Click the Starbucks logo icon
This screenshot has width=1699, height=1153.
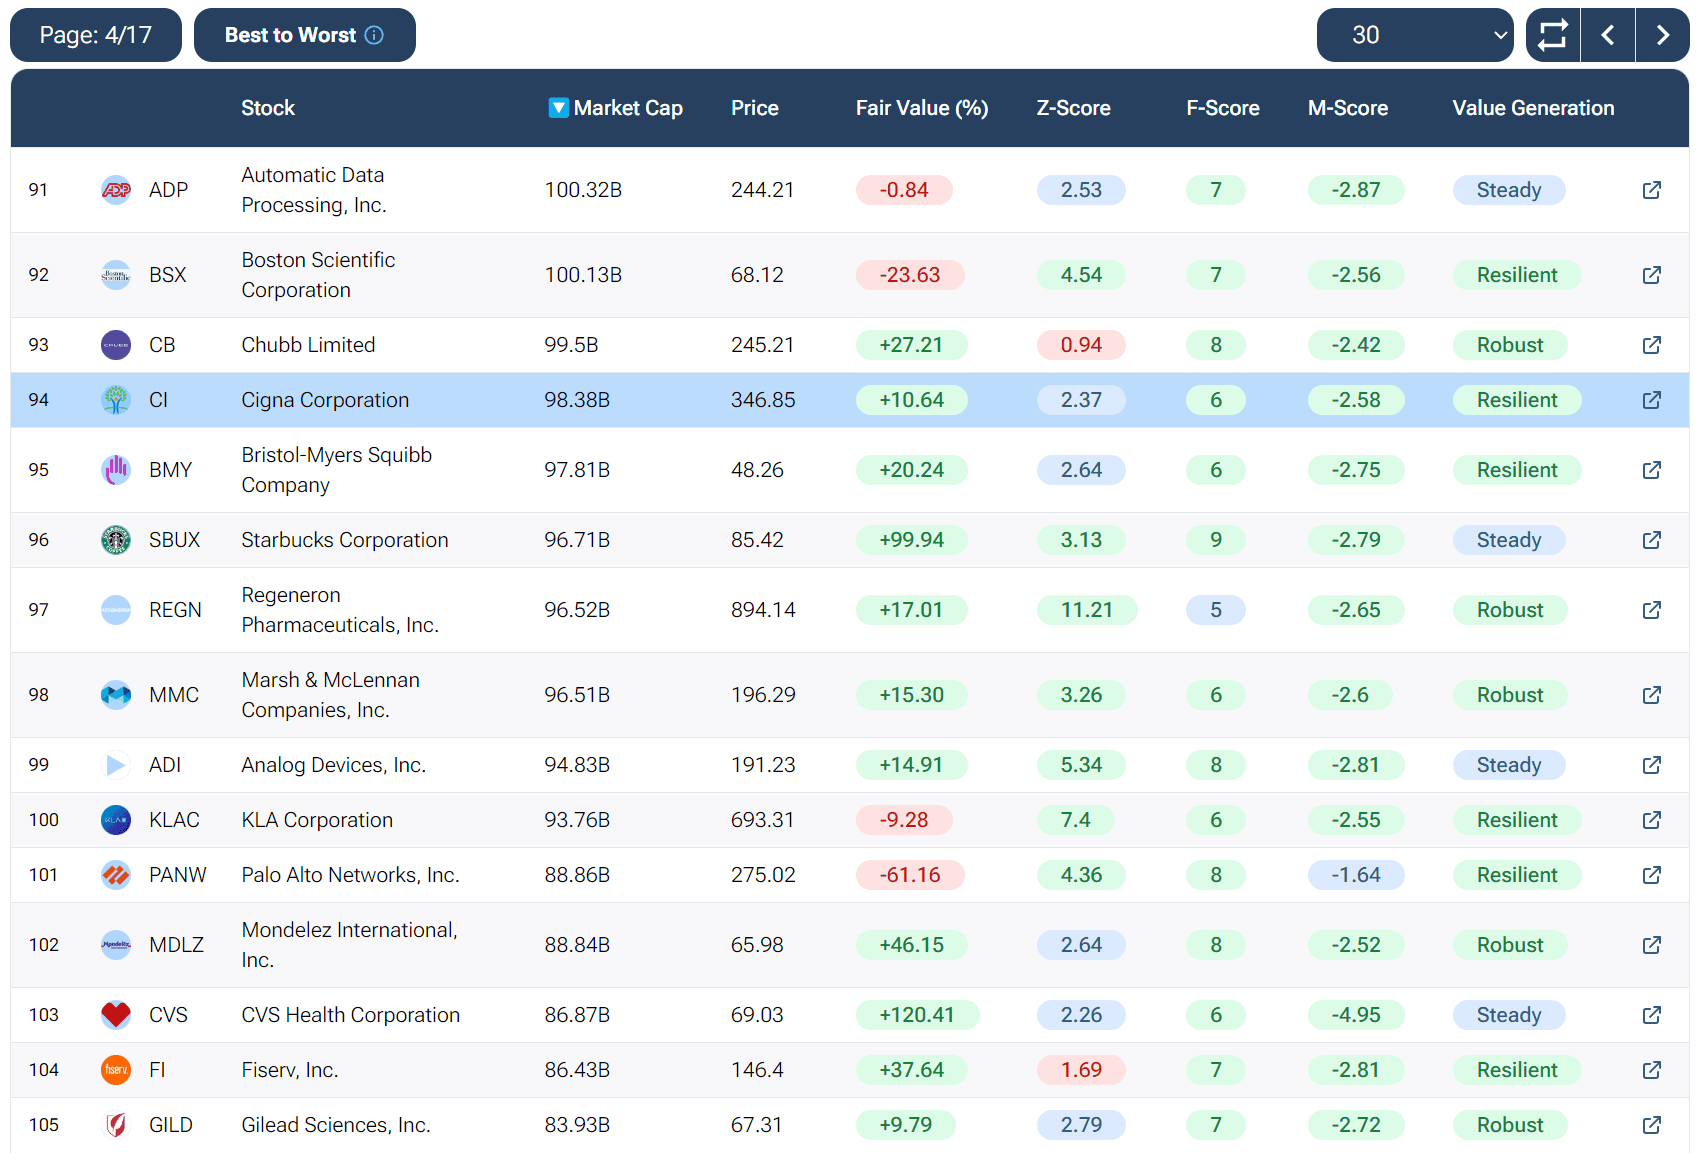(116, 540)
